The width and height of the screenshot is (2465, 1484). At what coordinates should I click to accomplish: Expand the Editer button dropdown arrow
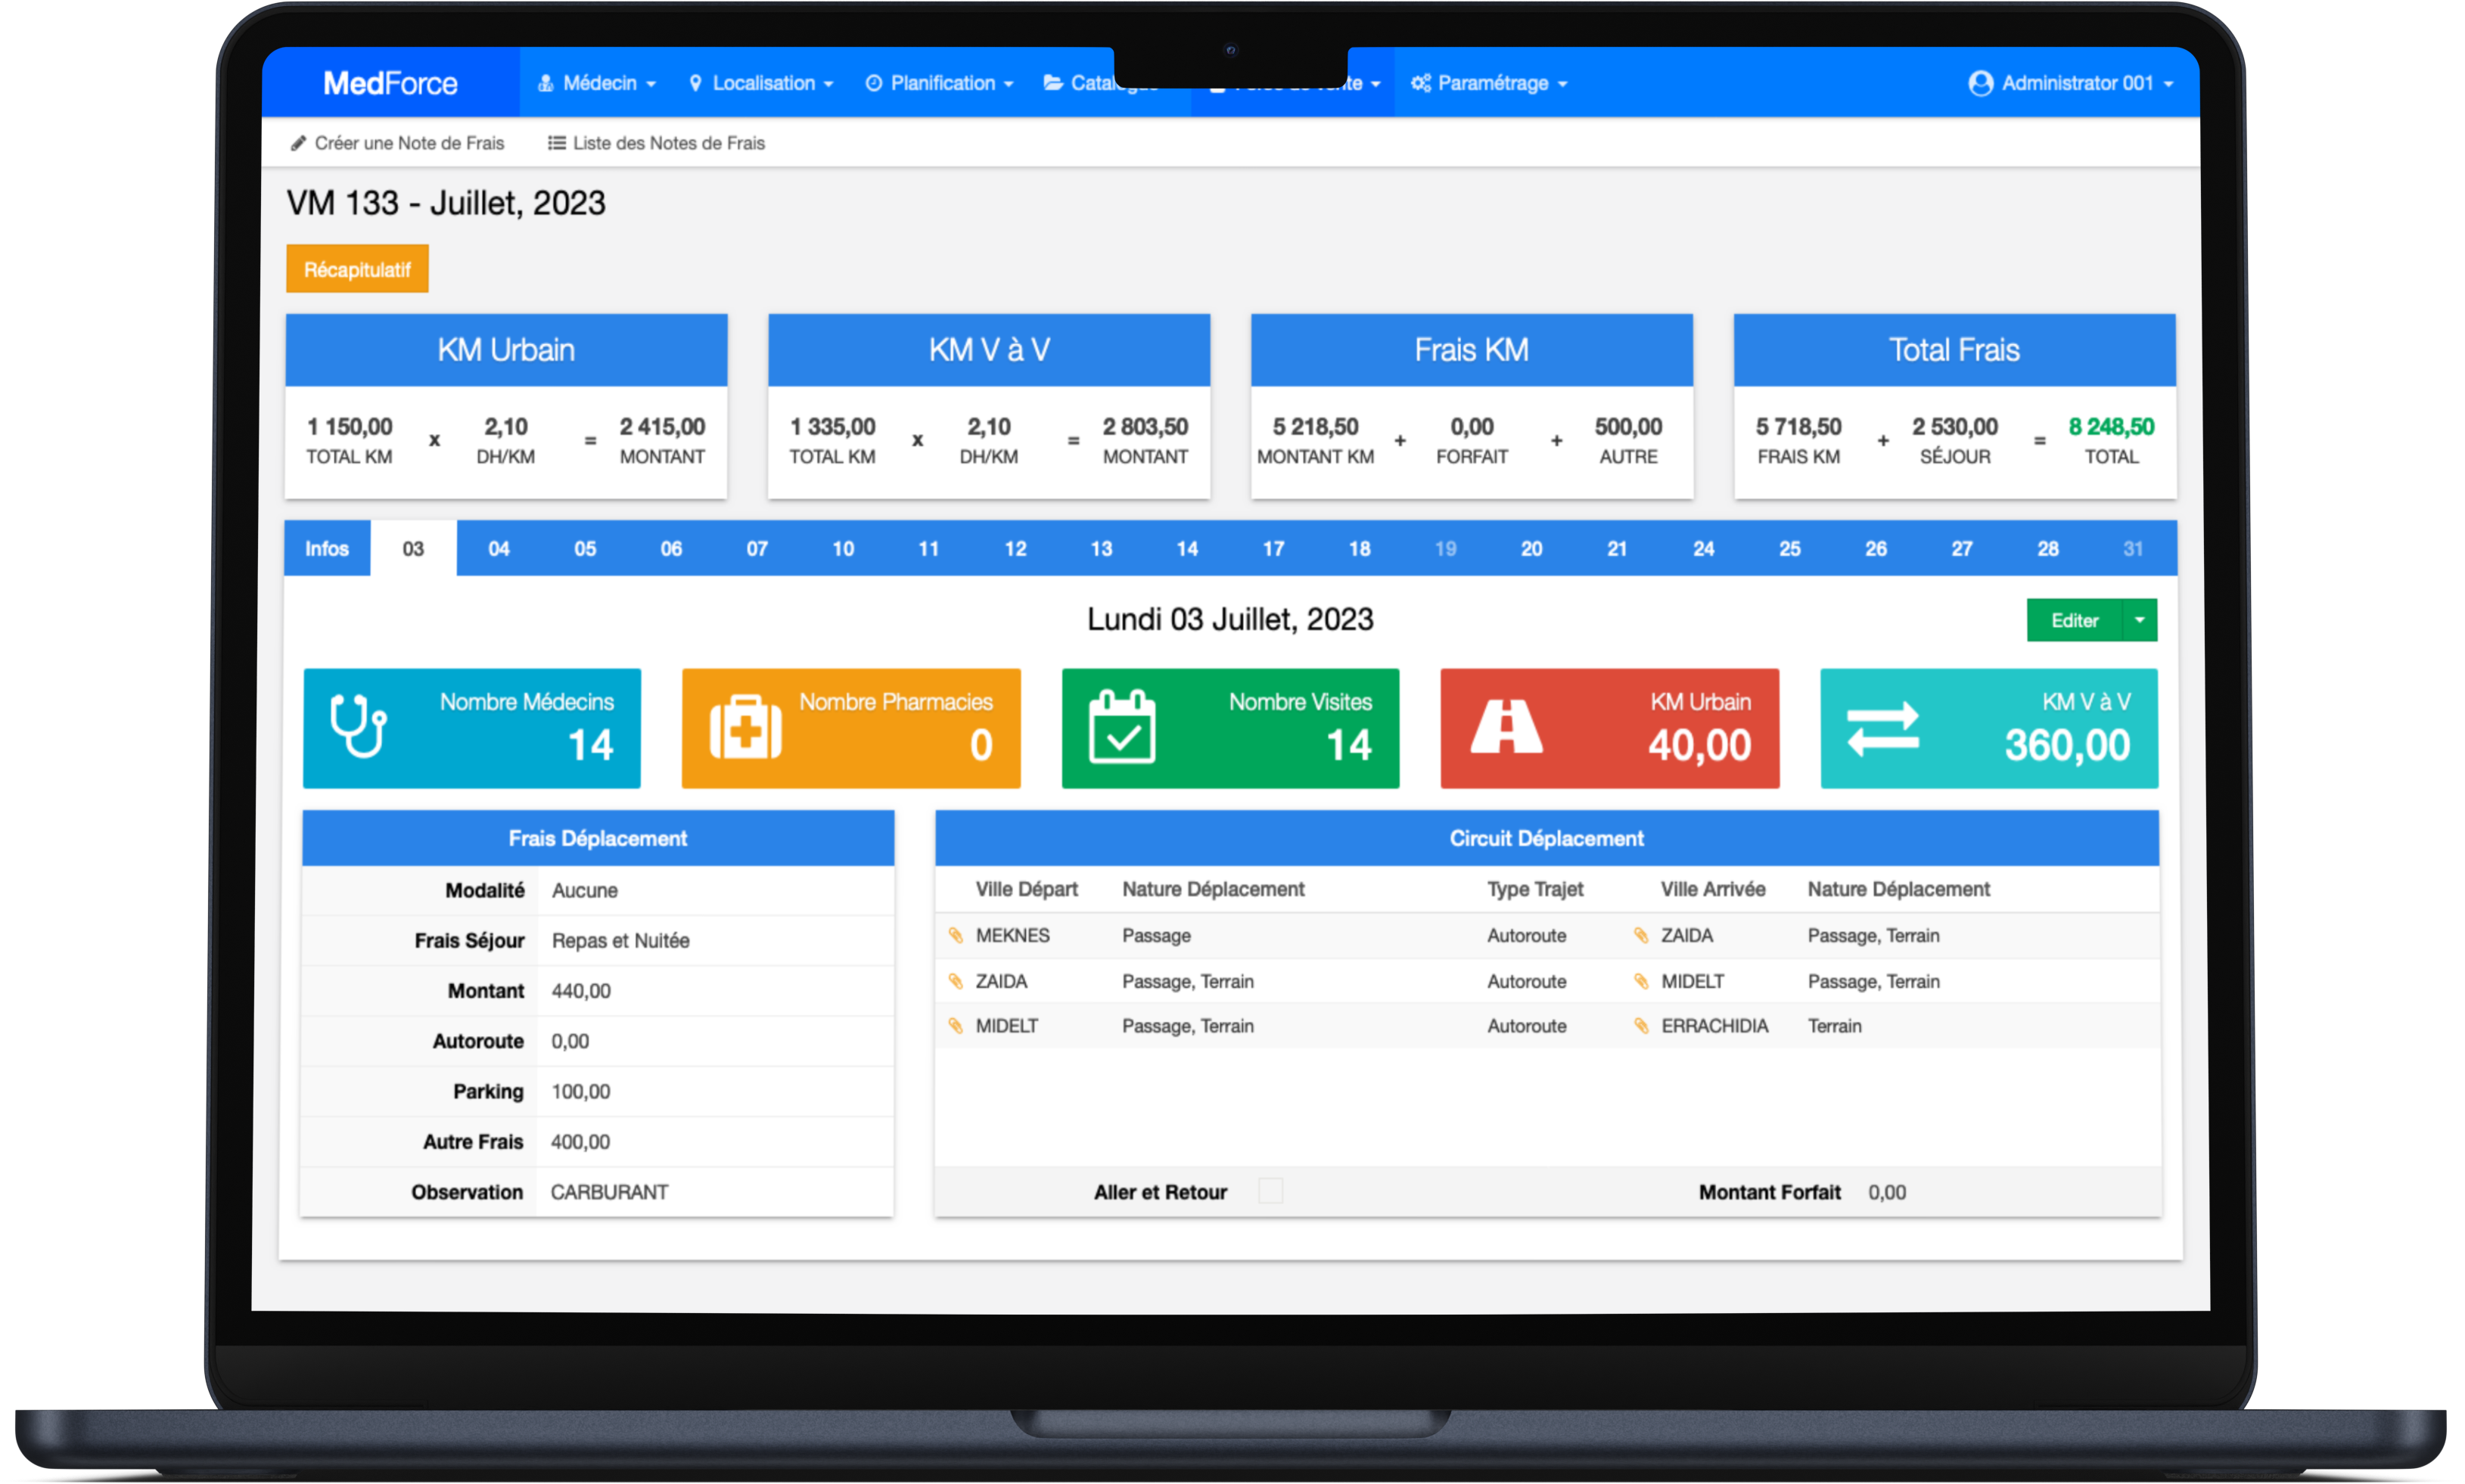pos(2139,620)
